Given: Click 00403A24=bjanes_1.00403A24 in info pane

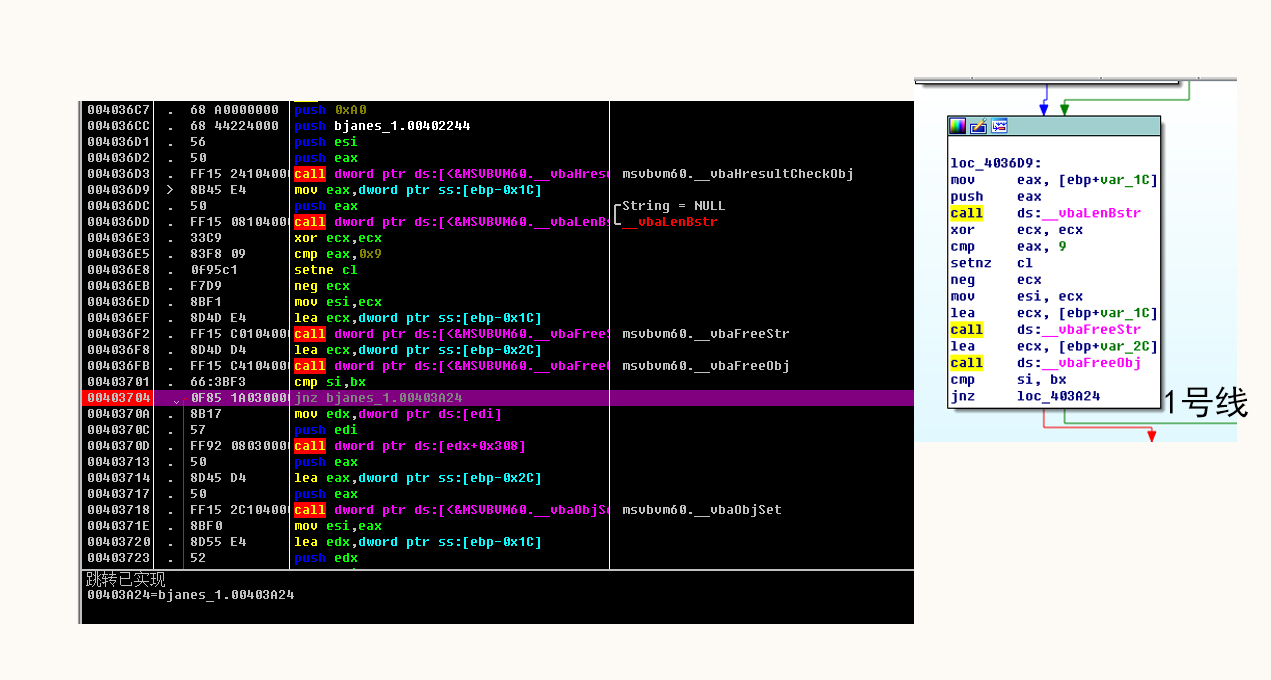Looking at the screenshot, I should [x=190, y=594].
